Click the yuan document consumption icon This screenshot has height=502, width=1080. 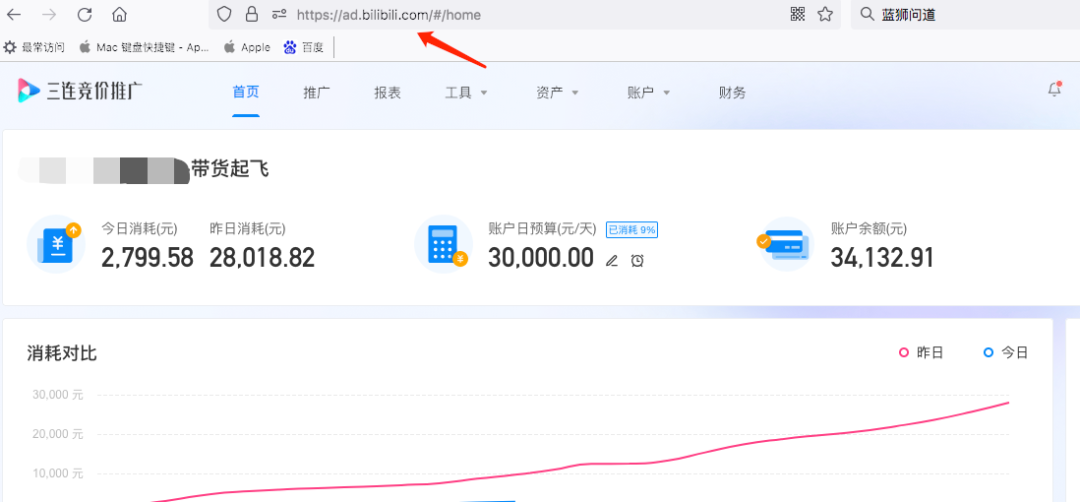click(56, 244)
